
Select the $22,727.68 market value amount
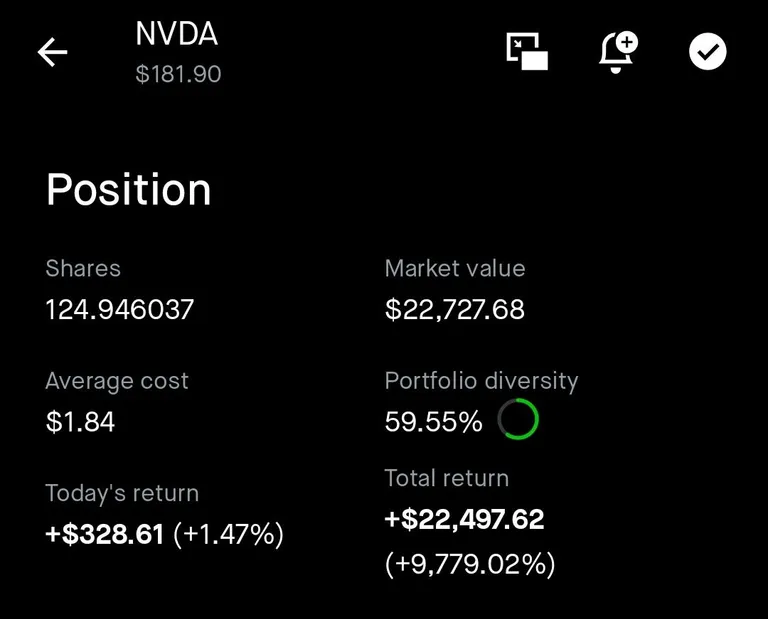click(455, 310)
